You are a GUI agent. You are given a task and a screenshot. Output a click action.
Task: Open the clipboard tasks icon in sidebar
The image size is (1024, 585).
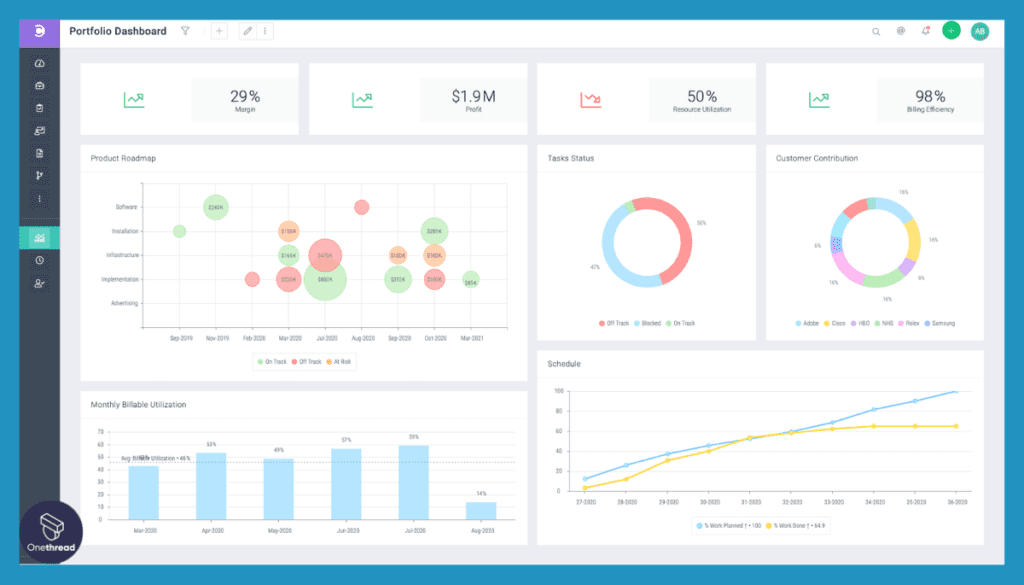pos(39,108)
